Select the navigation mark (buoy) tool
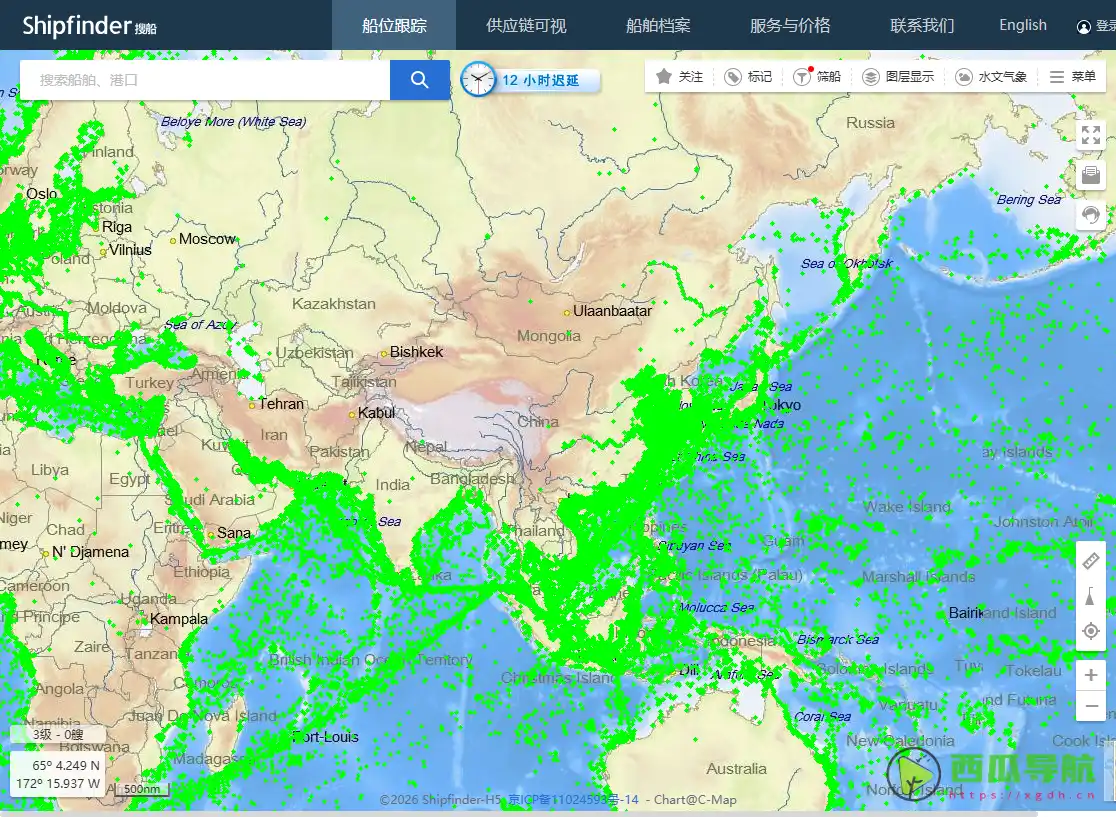Image resolution: width=1116 pixels, height=817 pixels. coord(1091,597)
